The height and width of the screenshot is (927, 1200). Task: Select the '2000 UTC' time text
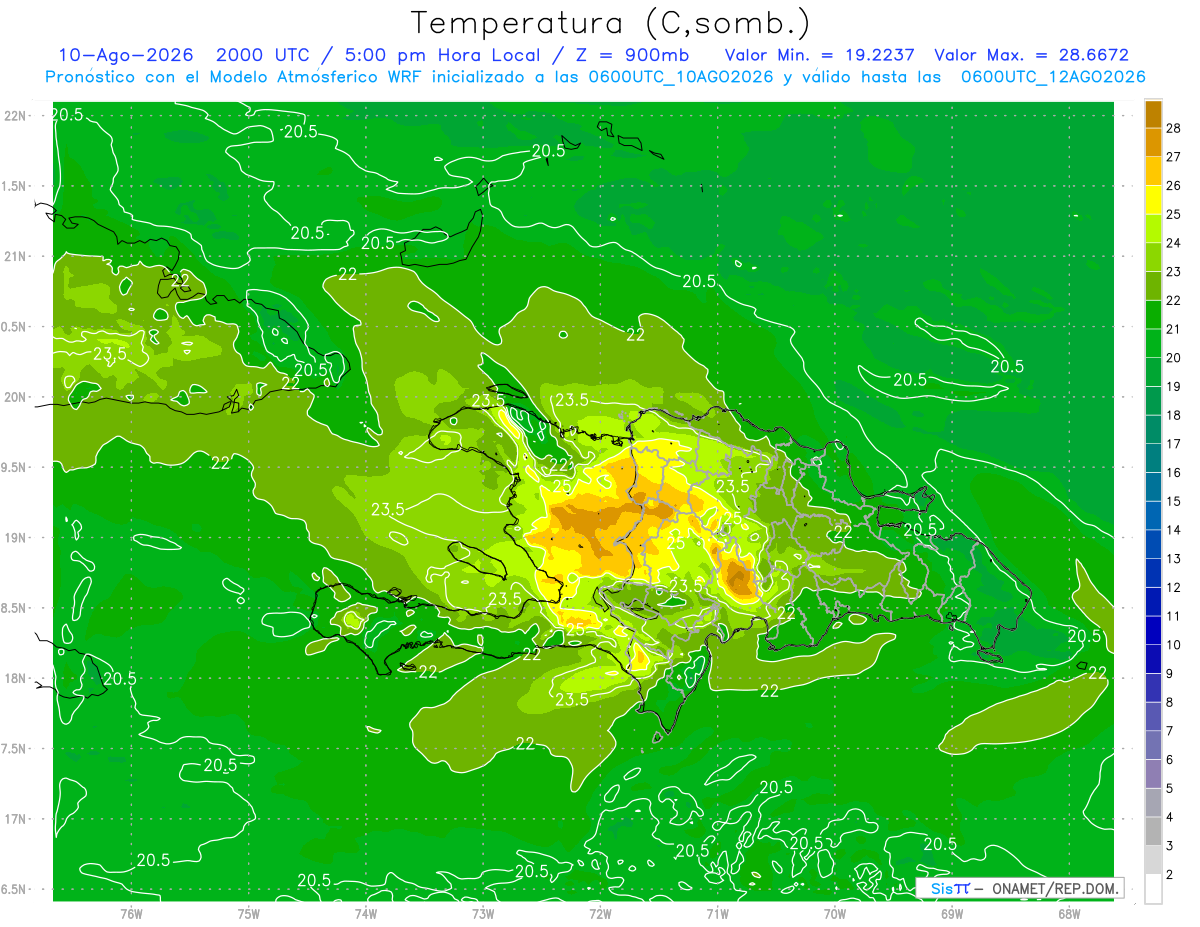(263, 55)
